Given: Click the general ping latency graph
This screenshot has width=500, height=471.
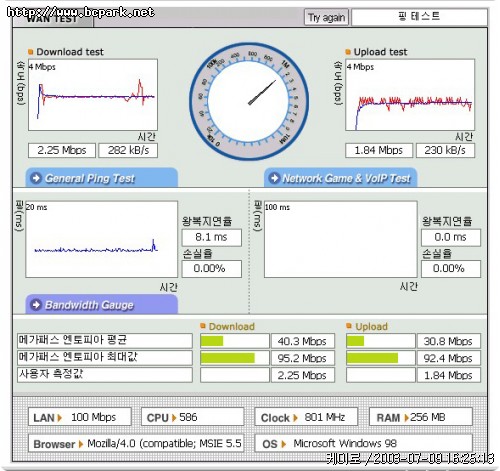Looking at the screenshot, I should click(102, 239).
